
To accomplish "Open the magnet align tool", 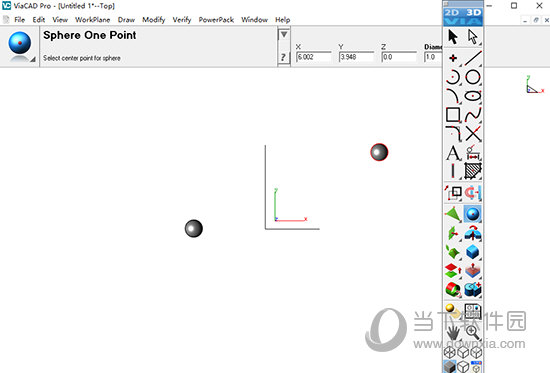I will point(473,193).
